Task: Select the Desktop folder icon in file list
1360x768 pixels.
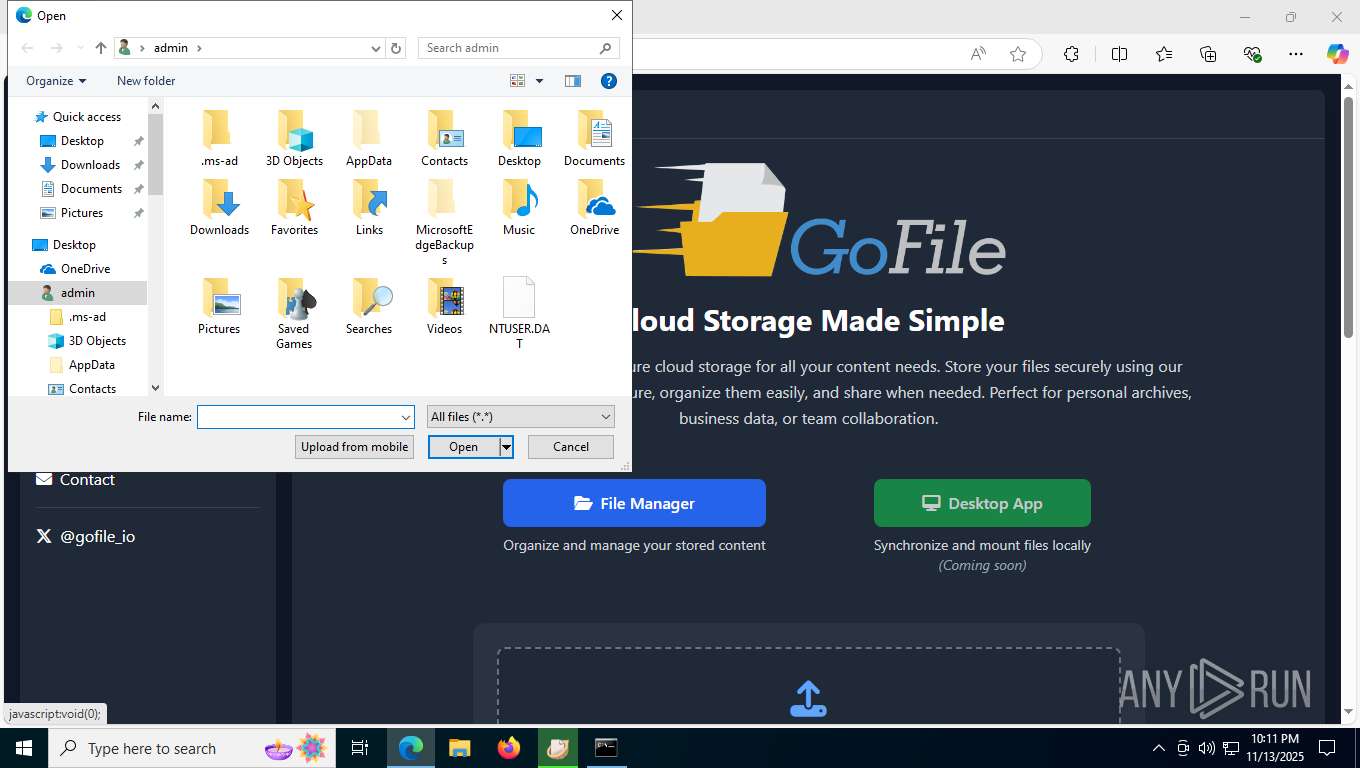Action: (x=519, y=130)
